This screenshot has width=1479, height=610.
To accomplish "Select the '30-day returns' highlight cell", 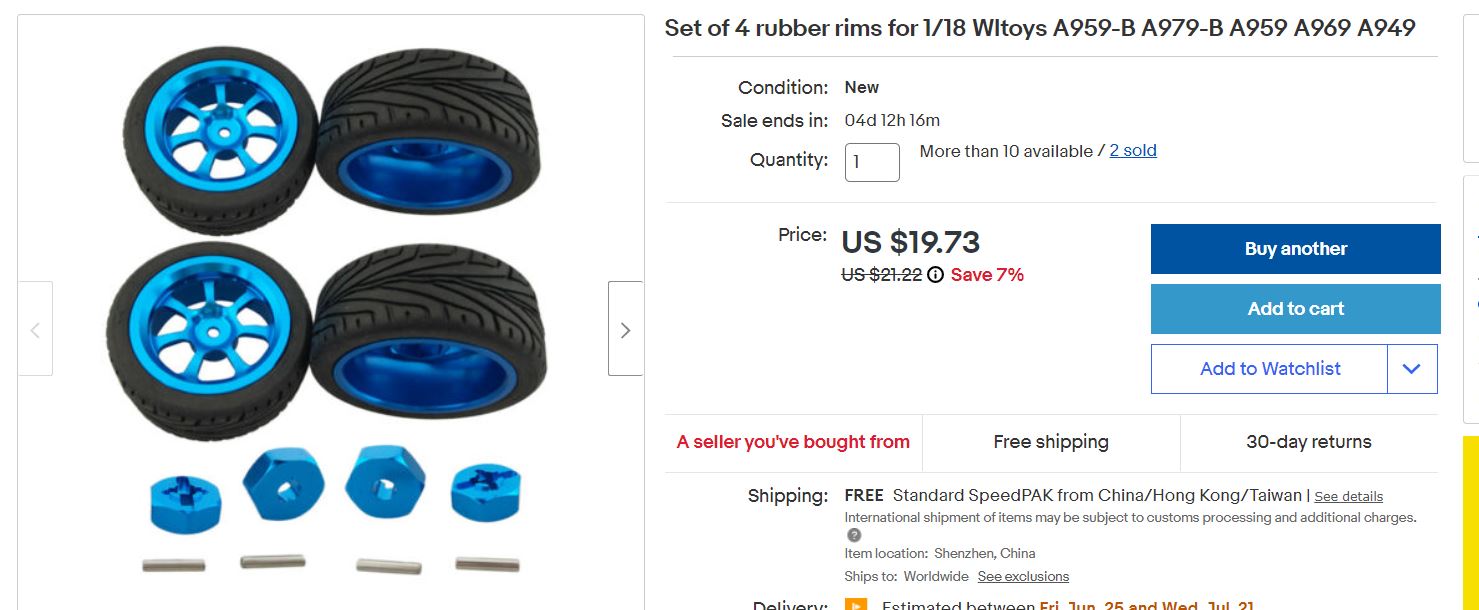I will (1309, 442).
